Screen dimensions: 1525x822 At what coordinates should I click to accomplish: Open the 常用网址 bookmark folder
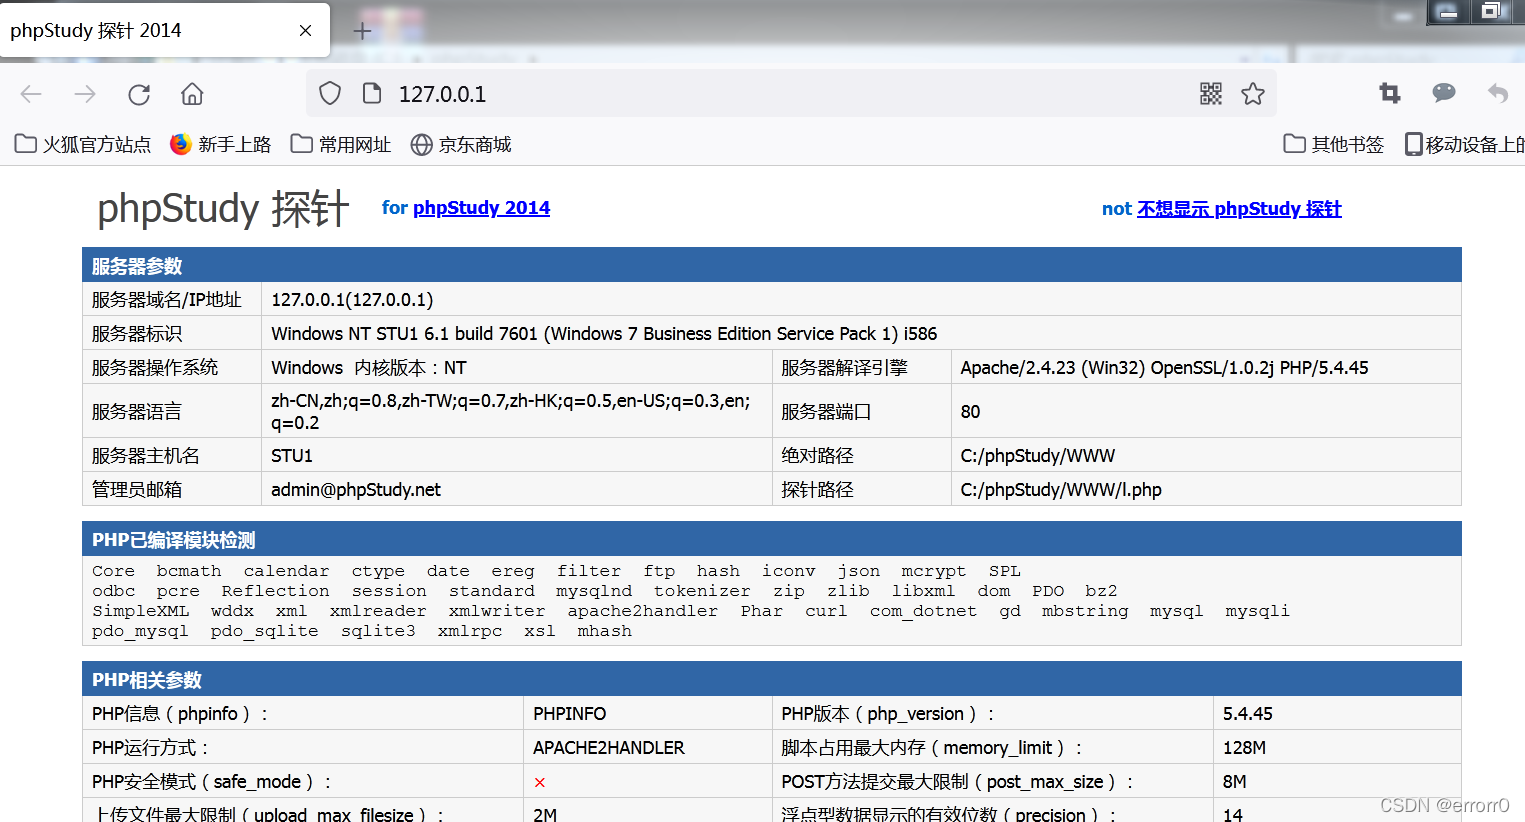[341, 144]
